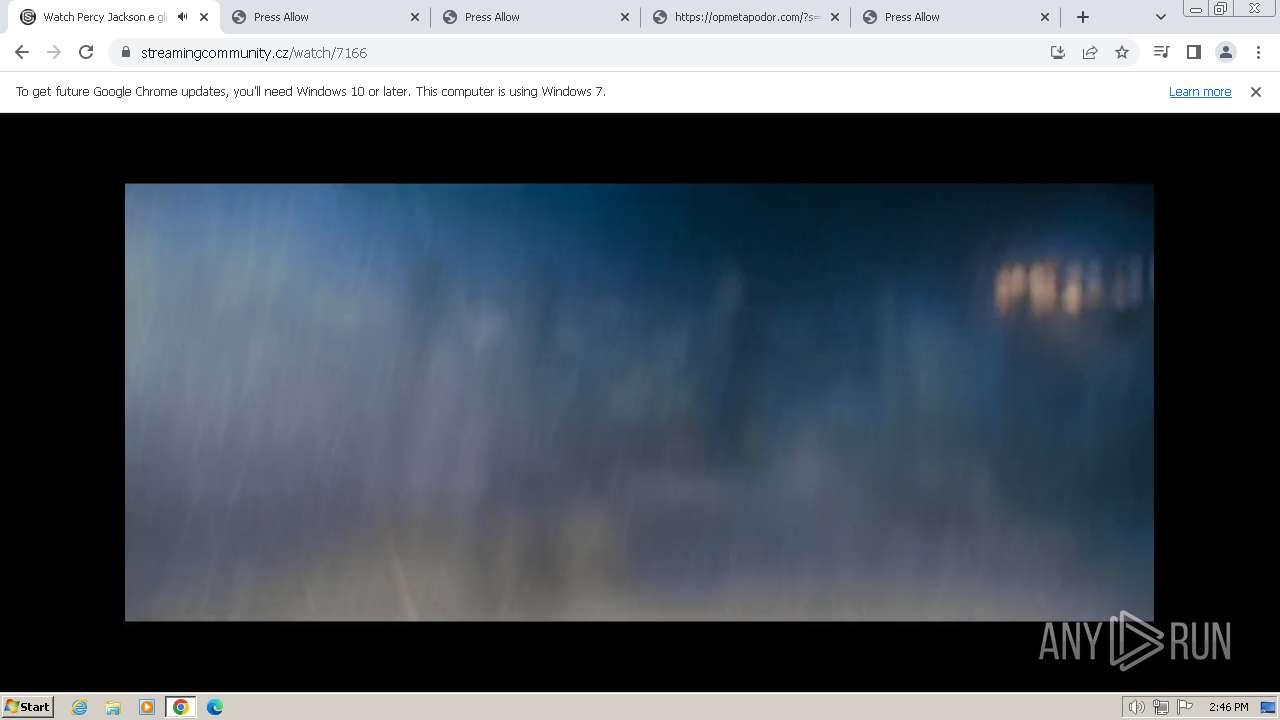Select Chrome in the taskbar
Screen dimensions: 1280x720
click(x=181, y=707)
